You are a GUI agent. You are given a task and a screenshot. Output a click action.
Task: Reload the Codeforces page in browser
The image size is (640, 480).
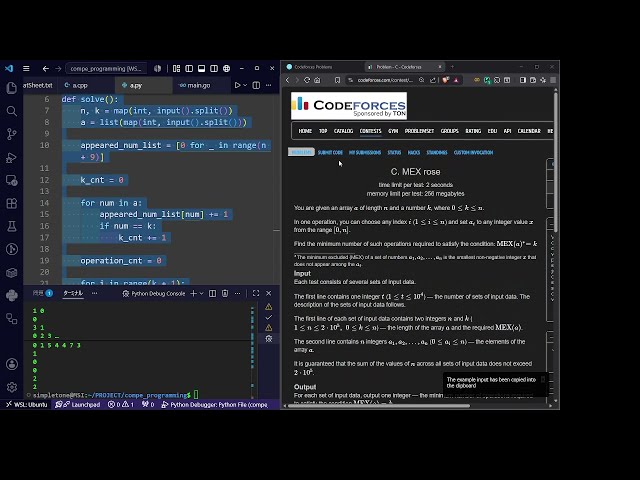307,80
